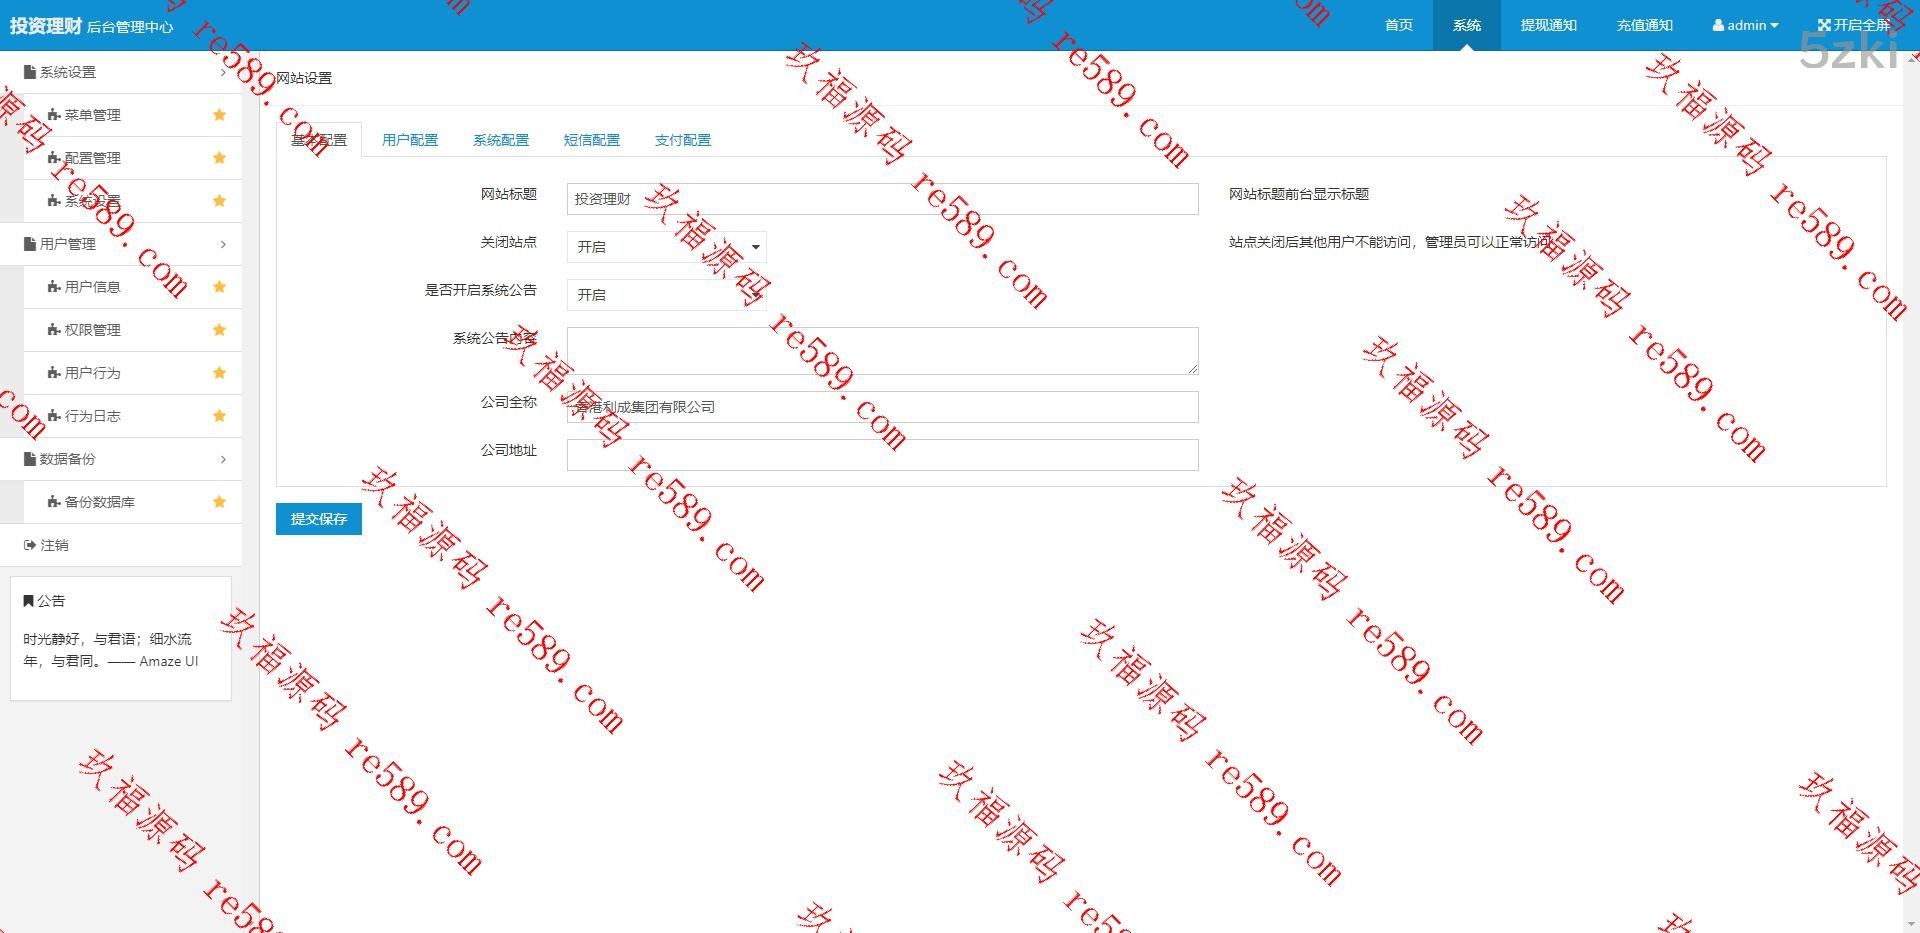Screen dimensions: 1920x933
Task: Collapse the 数据备份 sidebar section
Action: click(120, 459)
